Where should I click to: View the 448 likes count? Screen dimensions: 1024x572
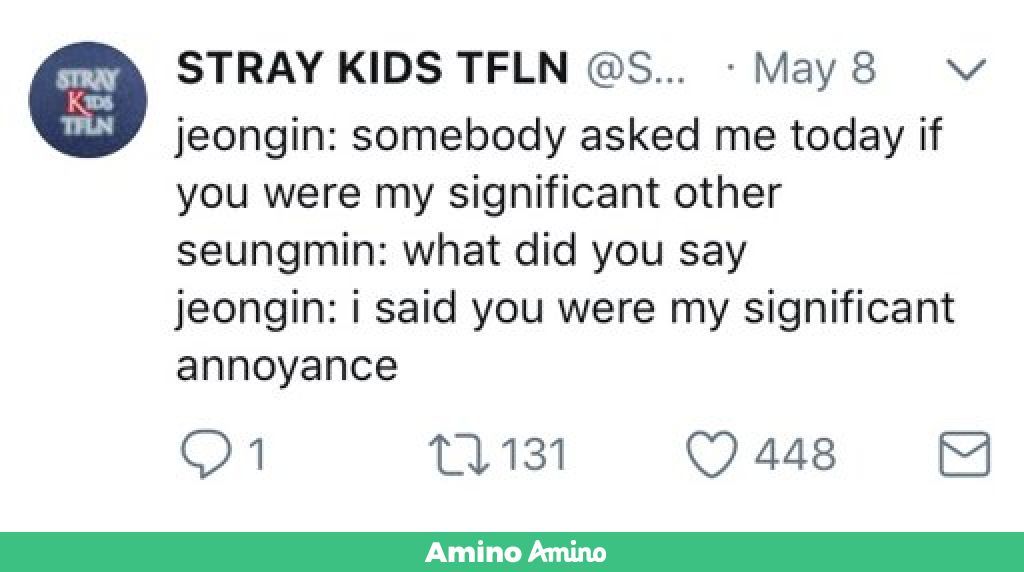[795, 456]
